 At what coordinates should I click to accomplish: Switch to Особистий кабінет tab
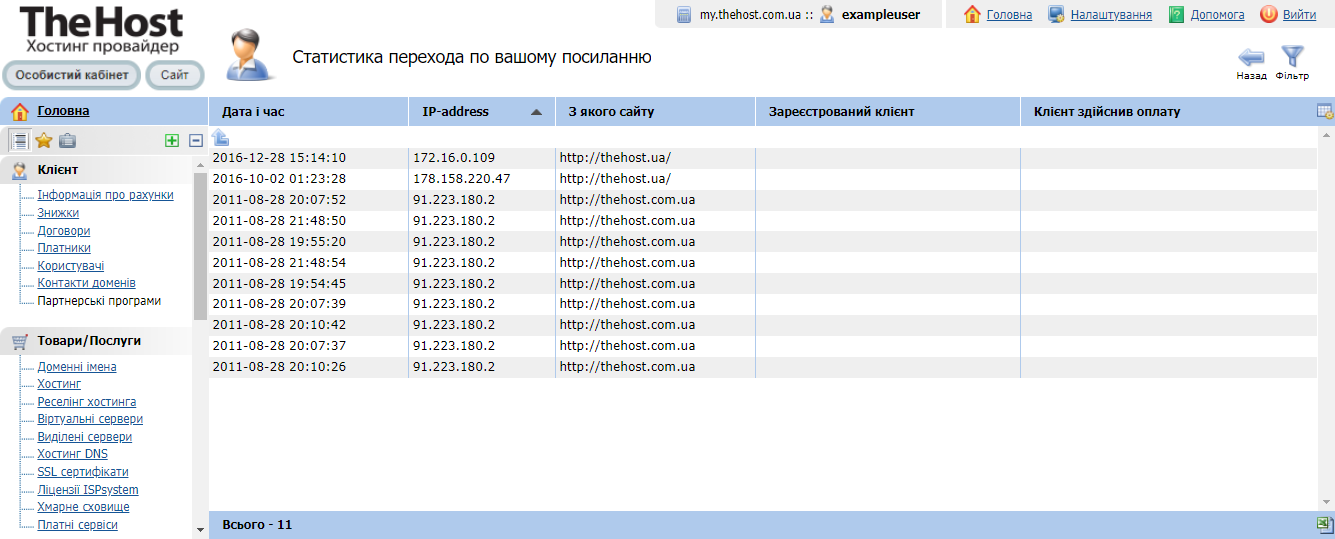(x=72, y=75)
